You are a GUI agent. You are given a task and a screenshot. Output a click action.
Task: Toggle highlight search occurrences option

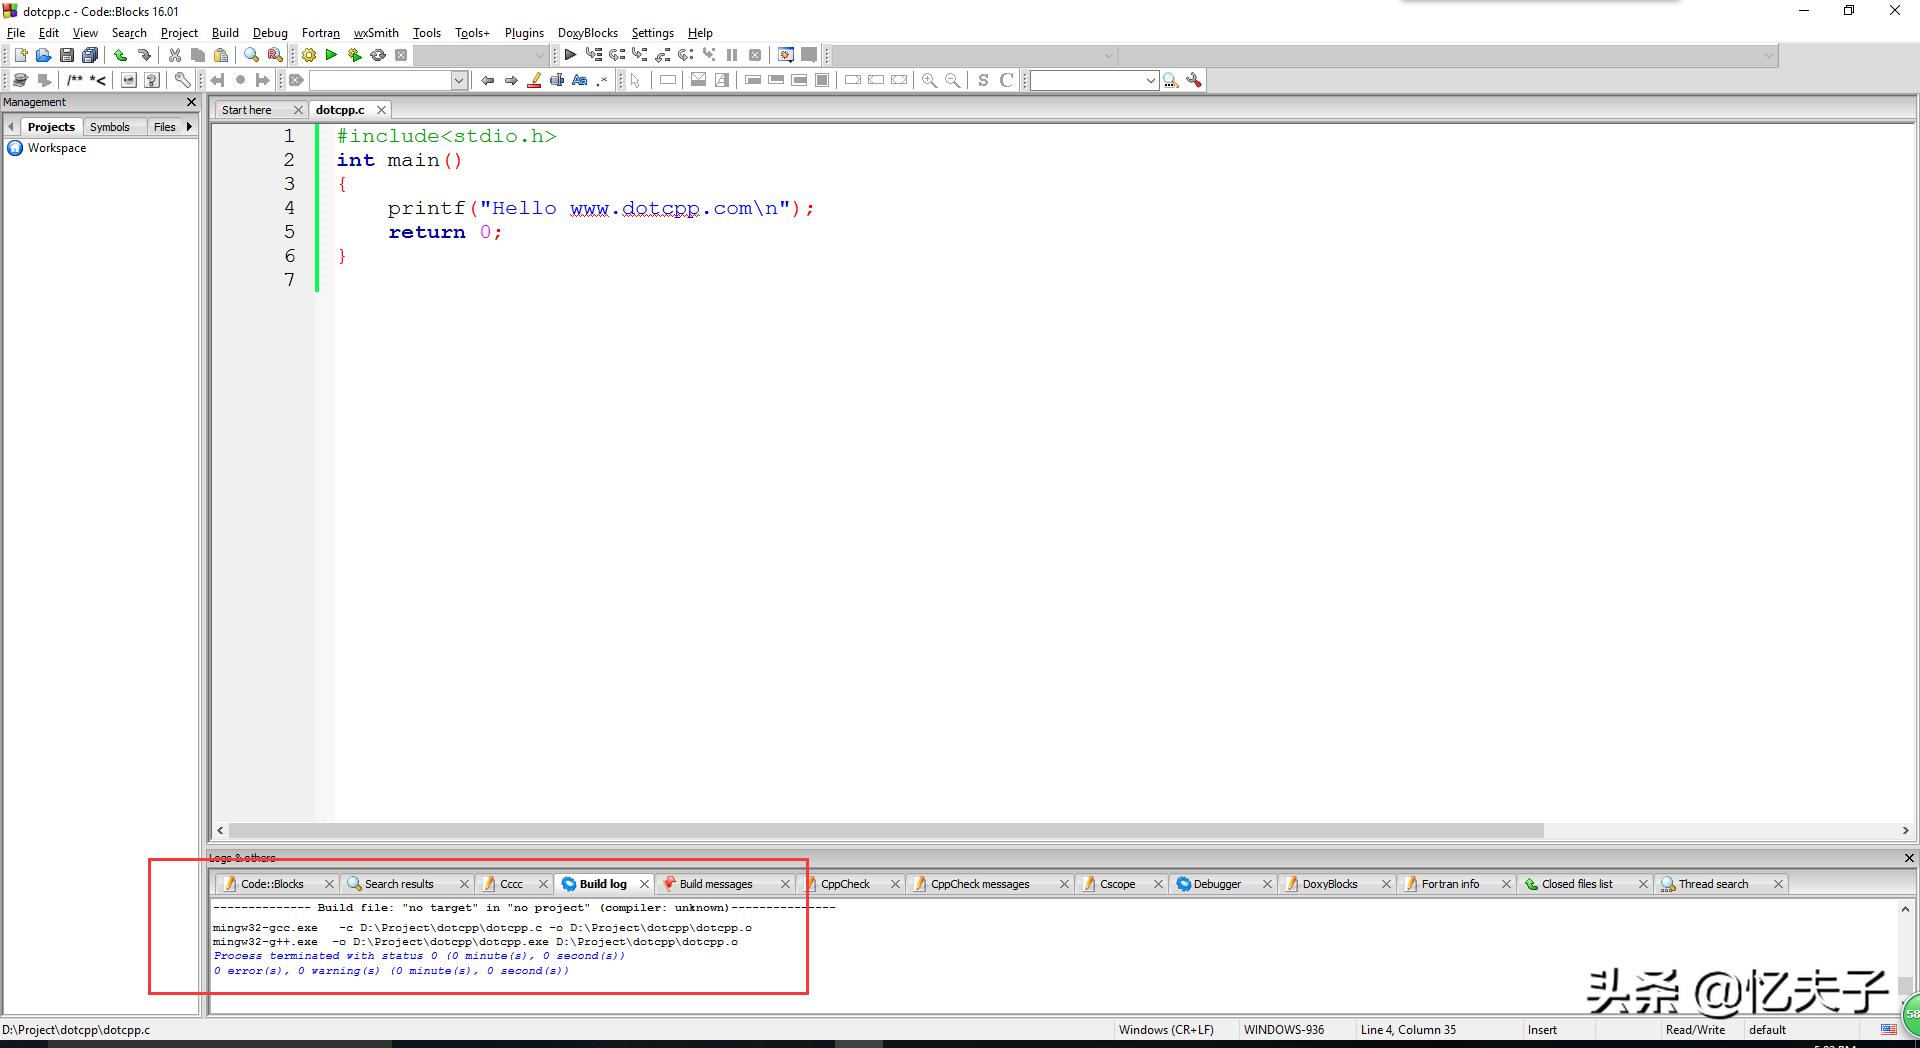[x=534, y=81]
